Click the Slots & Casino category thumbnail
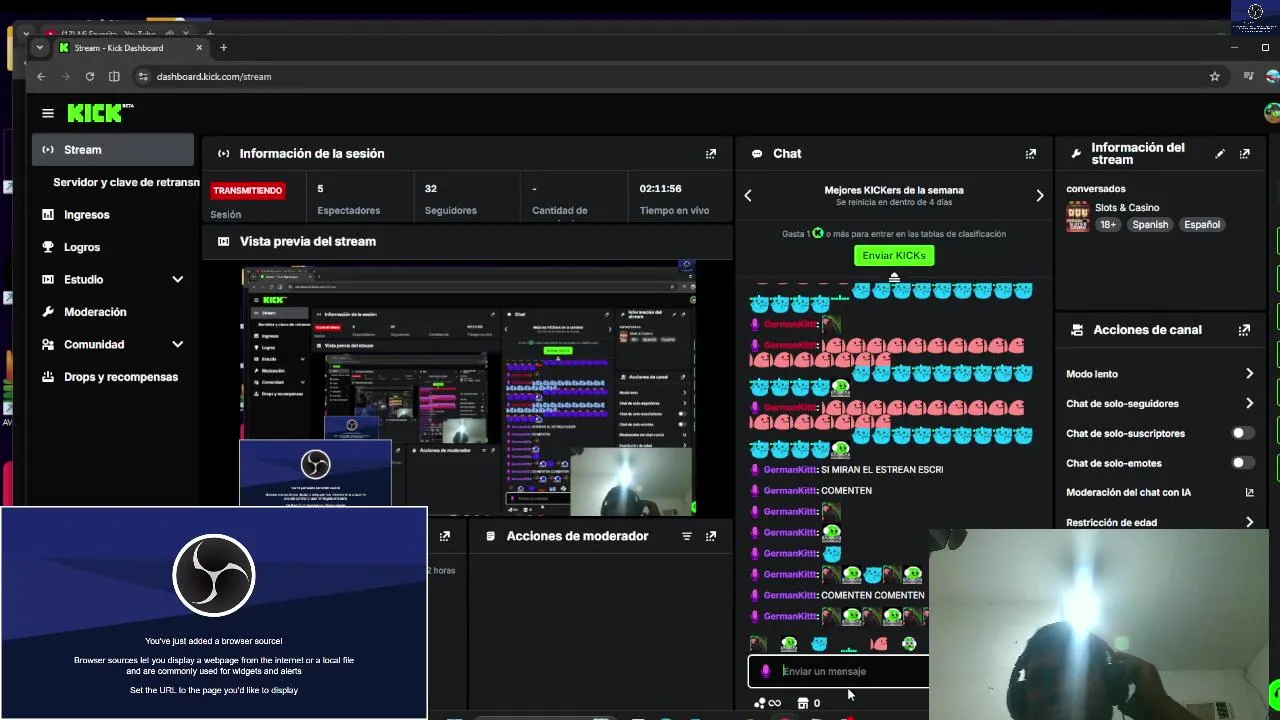Viewport: 1280px width, 720px height. click(1077, 216)
